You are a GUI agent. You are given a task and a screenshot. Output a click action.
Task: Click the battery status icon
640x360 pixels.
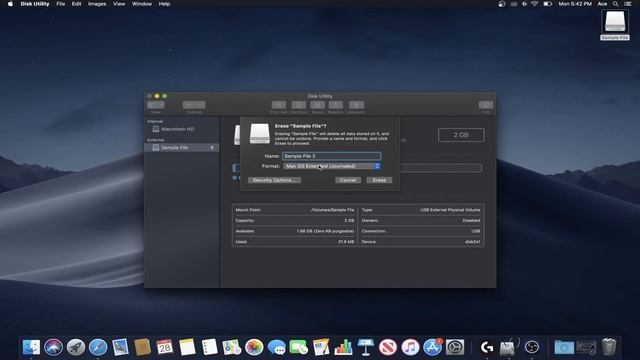(547, 4)
